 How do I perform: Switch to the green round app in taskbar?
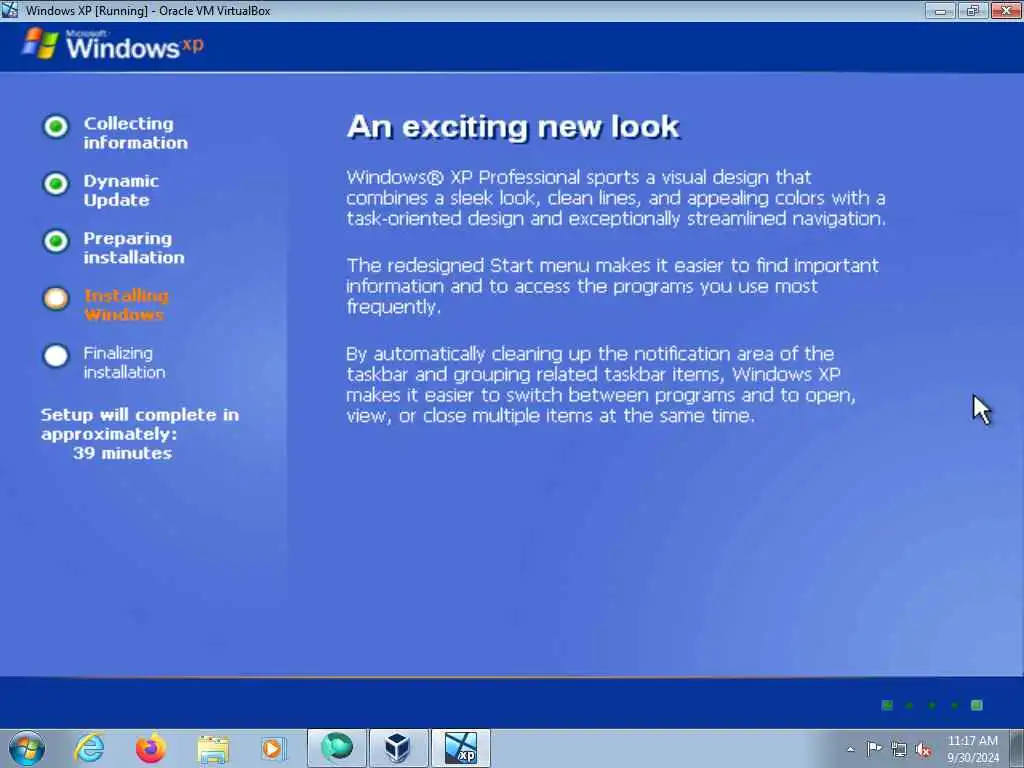tap(337, 748)
